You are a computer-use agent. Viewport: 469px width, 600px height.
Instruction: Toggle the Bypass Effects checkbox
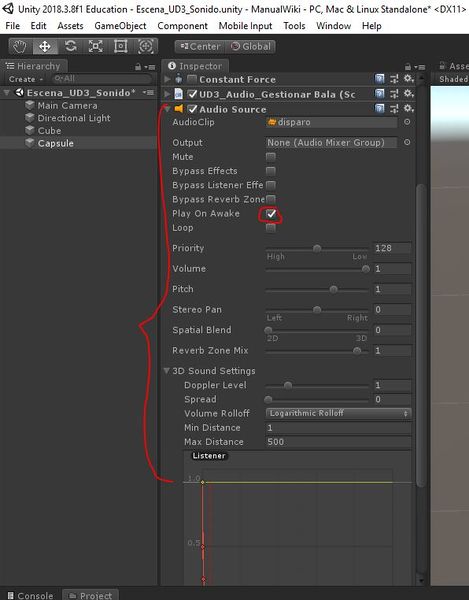[270, 171]
